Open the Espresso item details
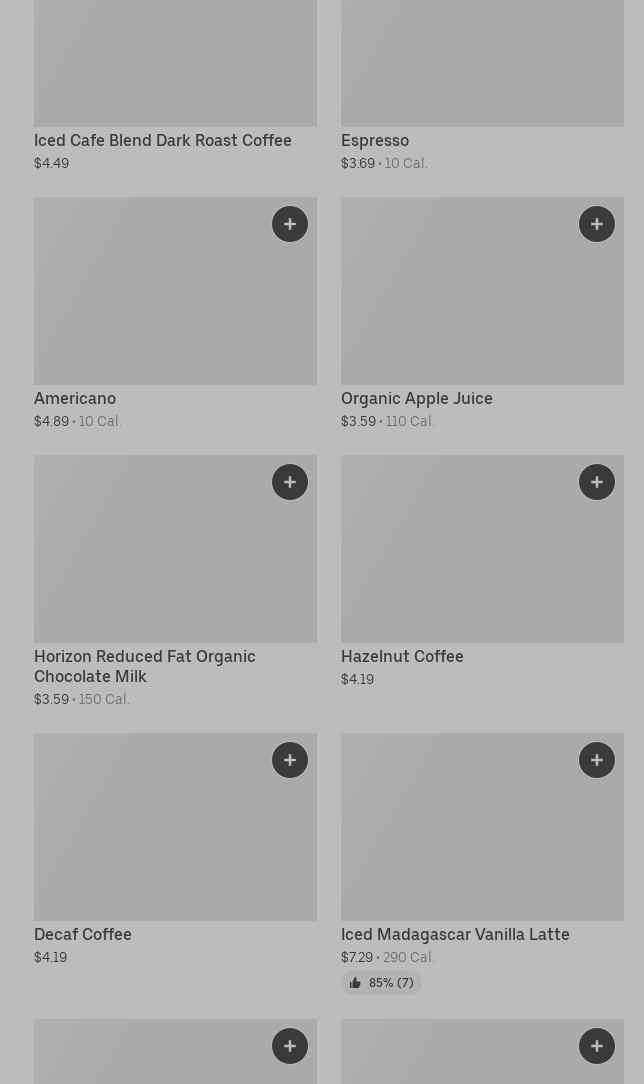 (x=375, y=140)
